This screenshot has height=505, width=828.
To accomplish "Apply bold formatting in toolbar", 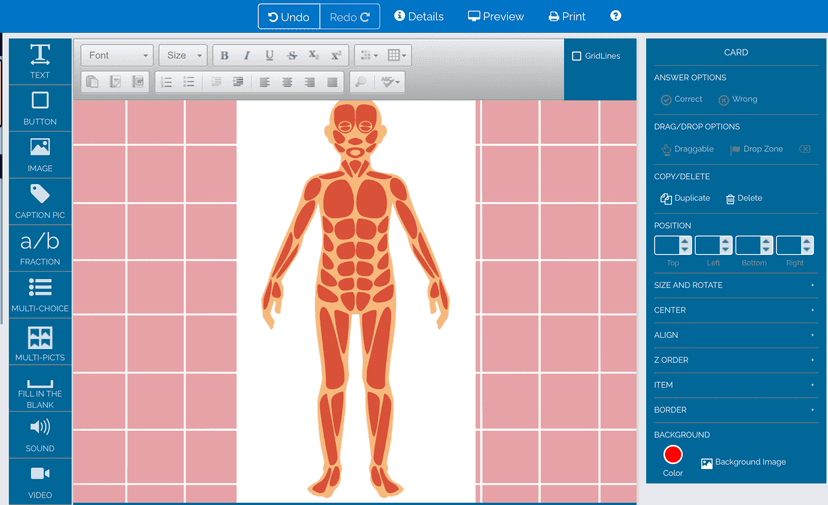I will (224, 56).
